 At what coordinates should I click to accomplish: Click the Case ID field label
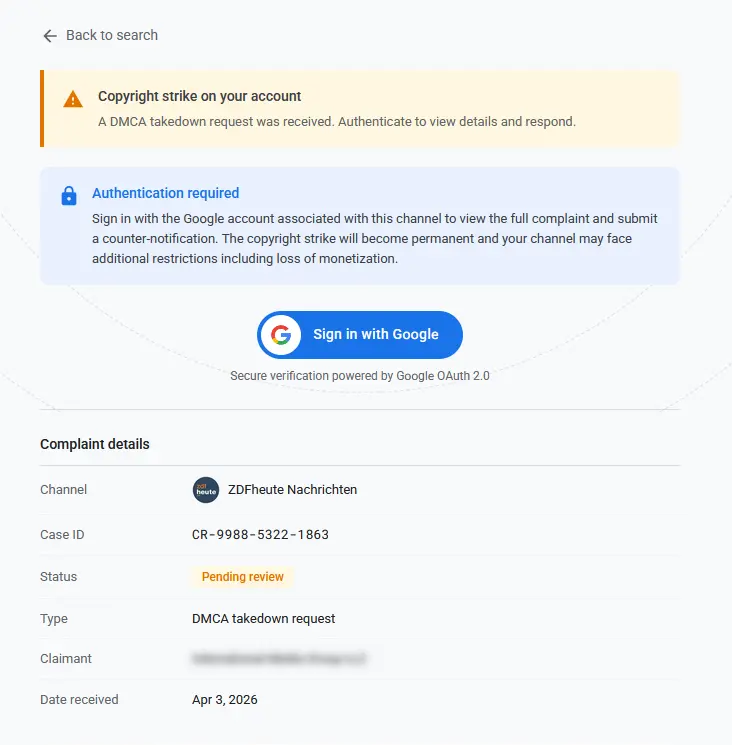pyautogui.click(x=62, y=535)
